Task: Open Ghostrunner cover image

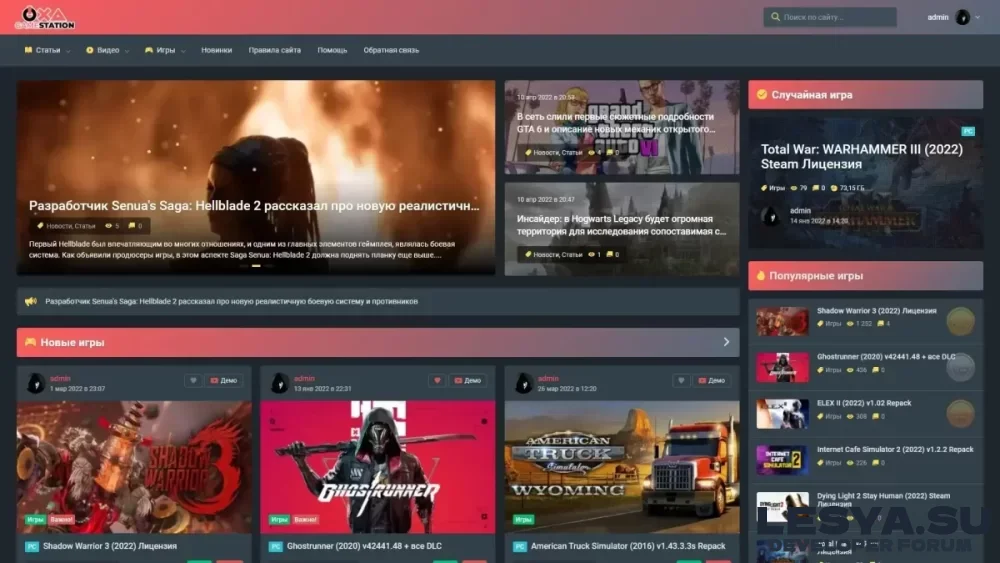Action: (378, 467)
